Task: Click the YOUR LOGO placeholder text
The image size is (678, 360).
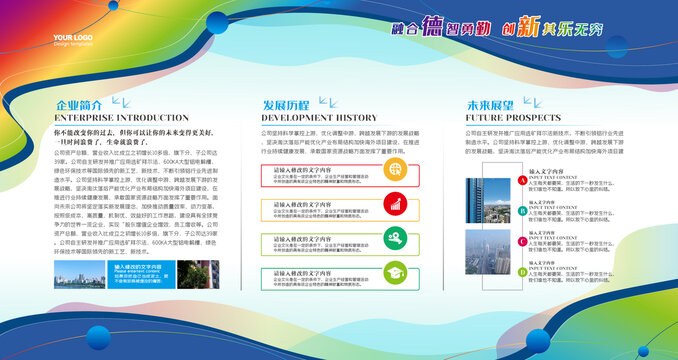Action: [73, 38]
